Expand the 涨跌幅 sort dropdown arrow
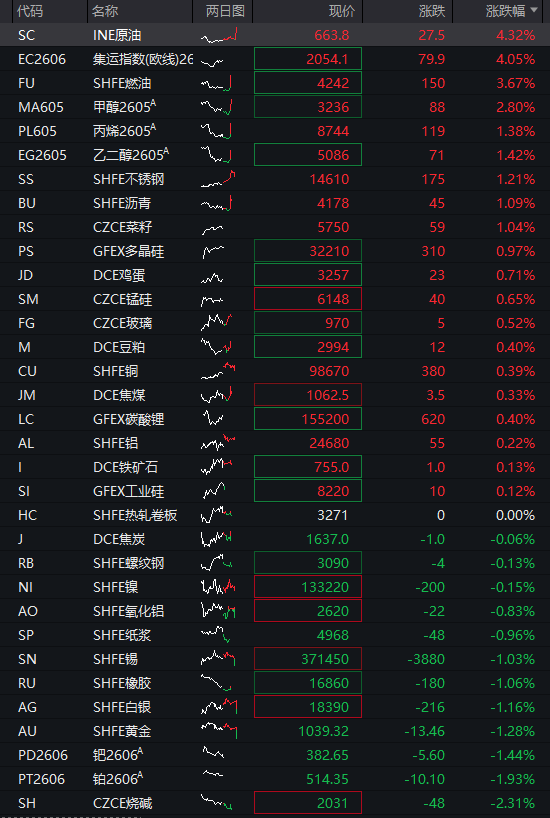The height and width of the screenshot is (818, 550). pos(533,10)
